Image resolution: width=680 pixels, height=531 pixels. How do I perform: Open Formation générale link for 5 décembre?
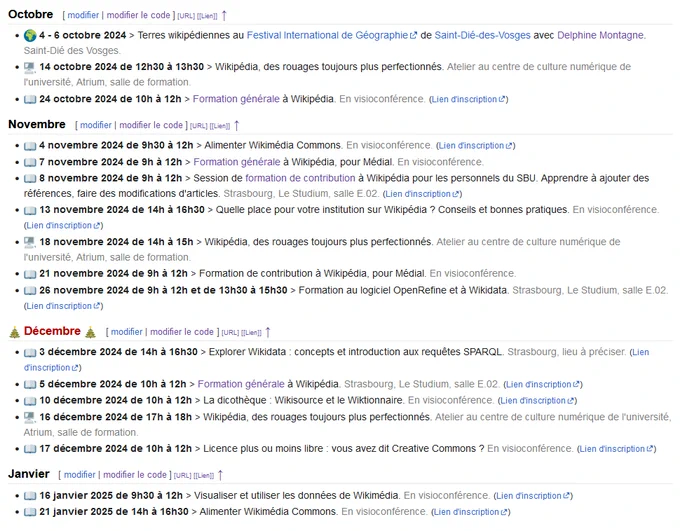[x=241, y=384]
